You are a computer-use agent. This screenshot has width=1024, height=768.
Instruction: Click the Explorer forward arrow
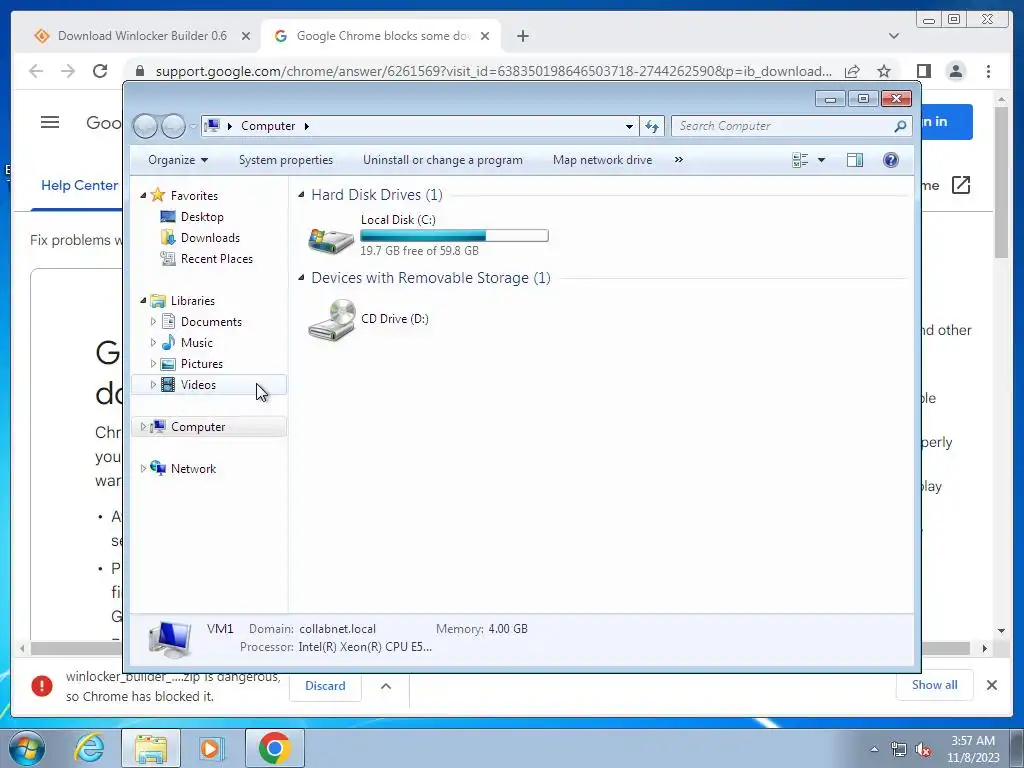(x=173, y=126)
